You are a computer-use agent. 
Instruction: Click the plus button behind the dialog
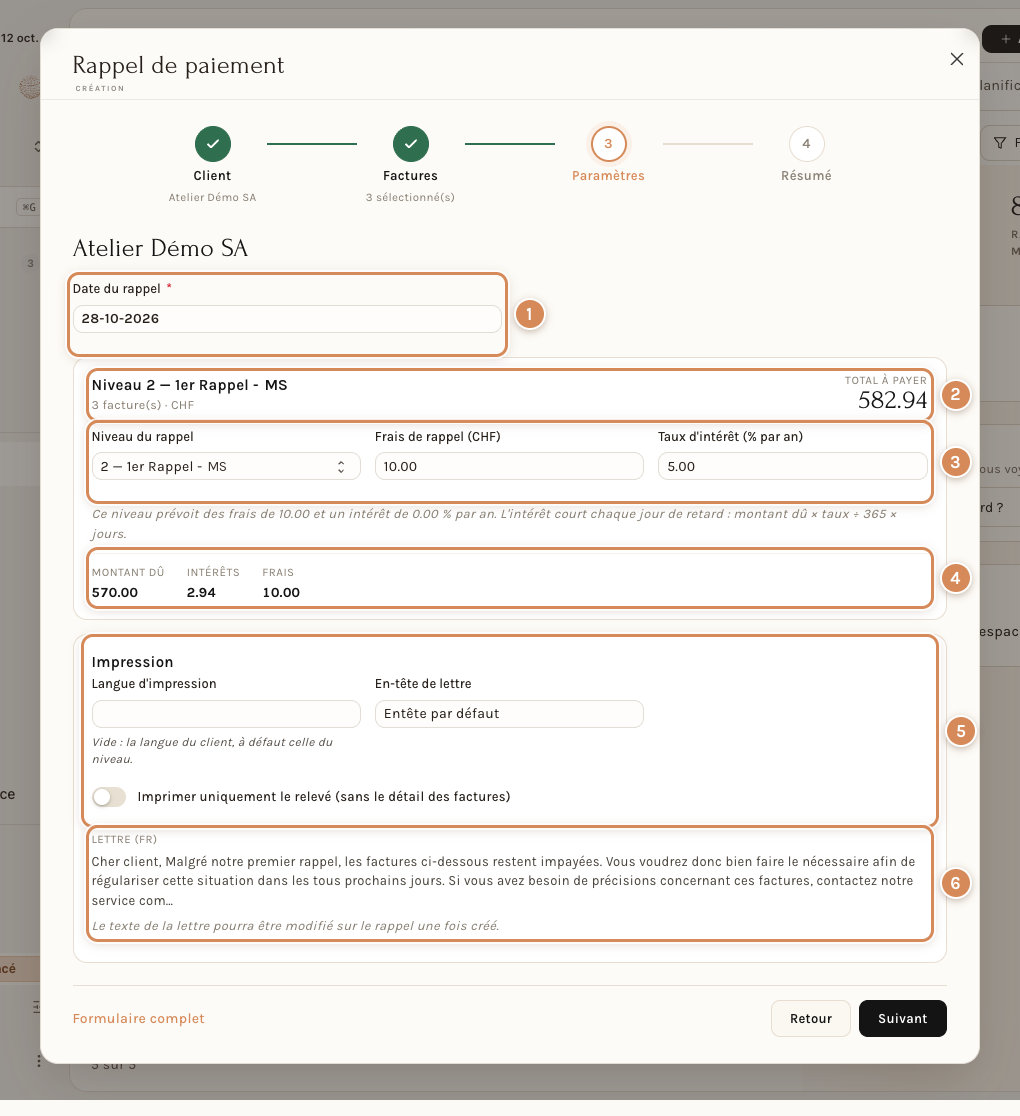tap(1005, 39)
